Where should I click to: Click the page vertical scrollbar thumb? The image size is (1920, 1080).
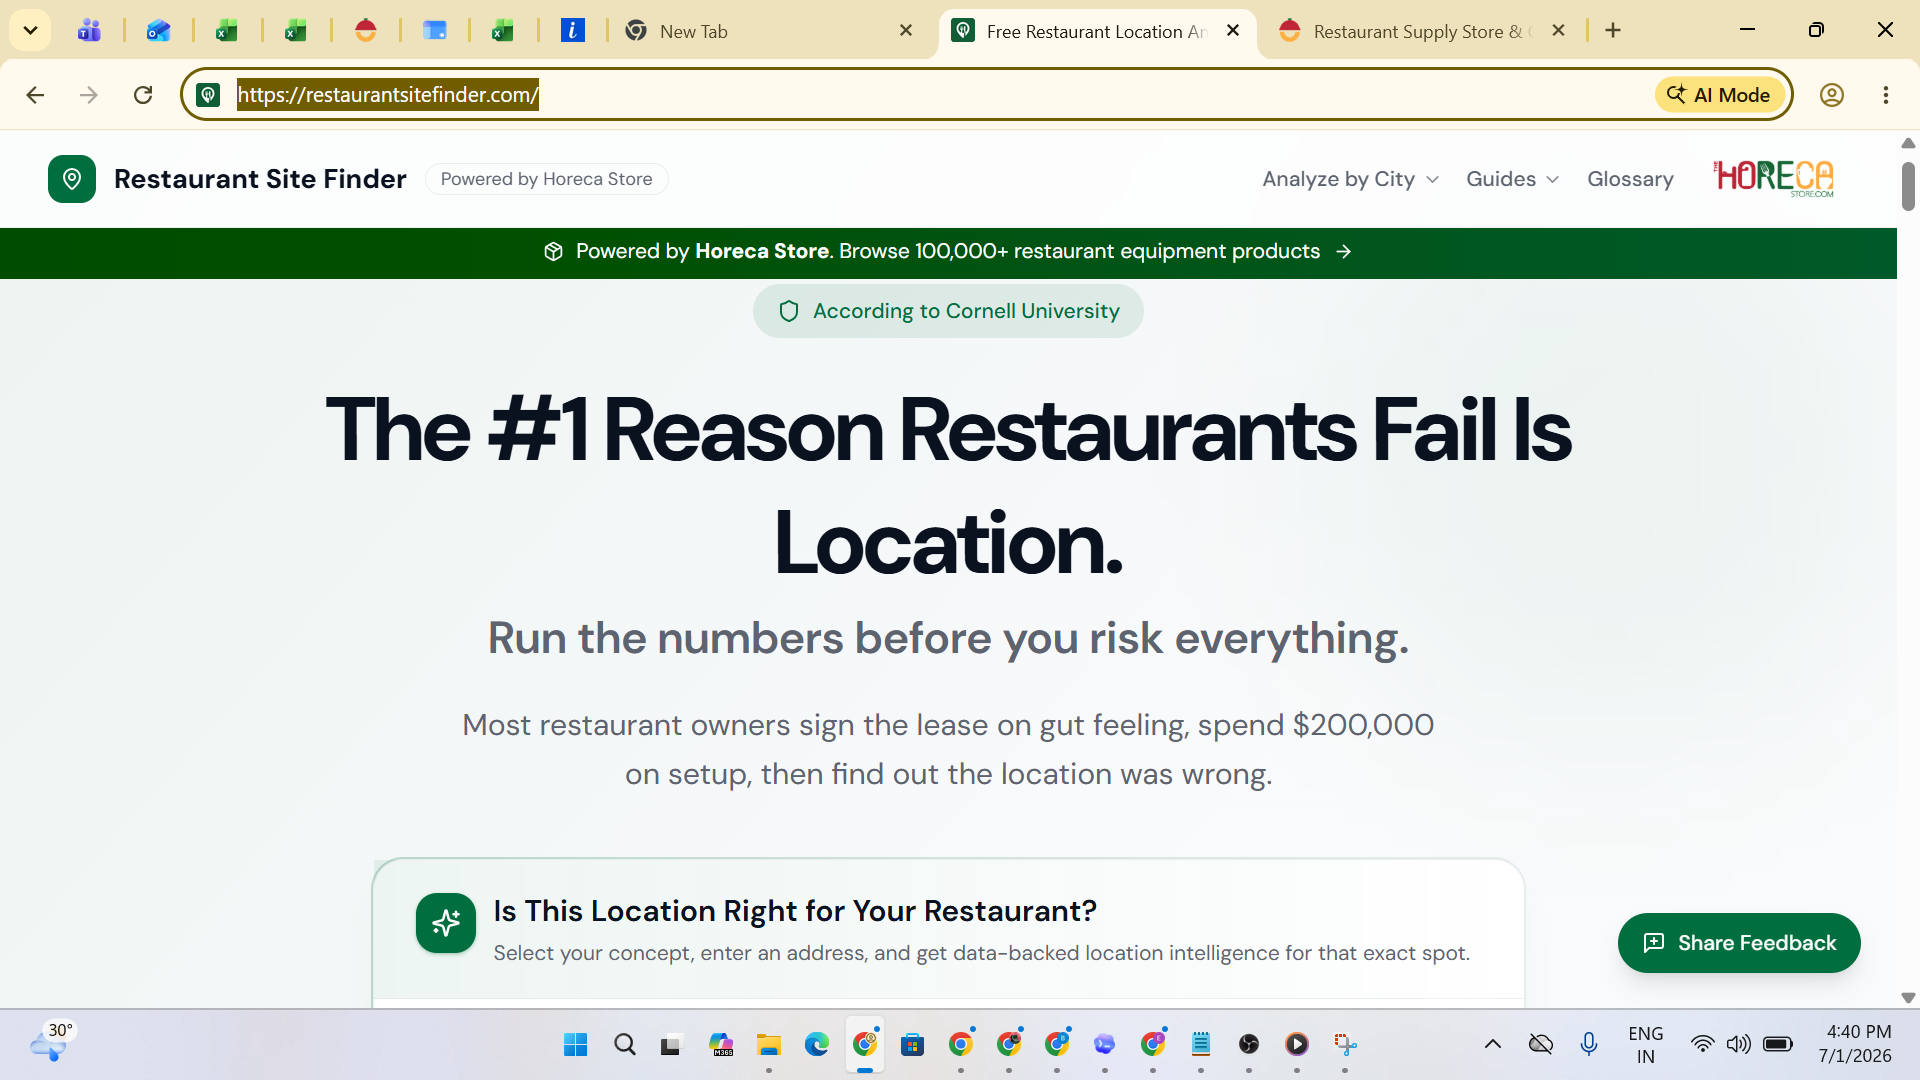[x=1908, y=186]
